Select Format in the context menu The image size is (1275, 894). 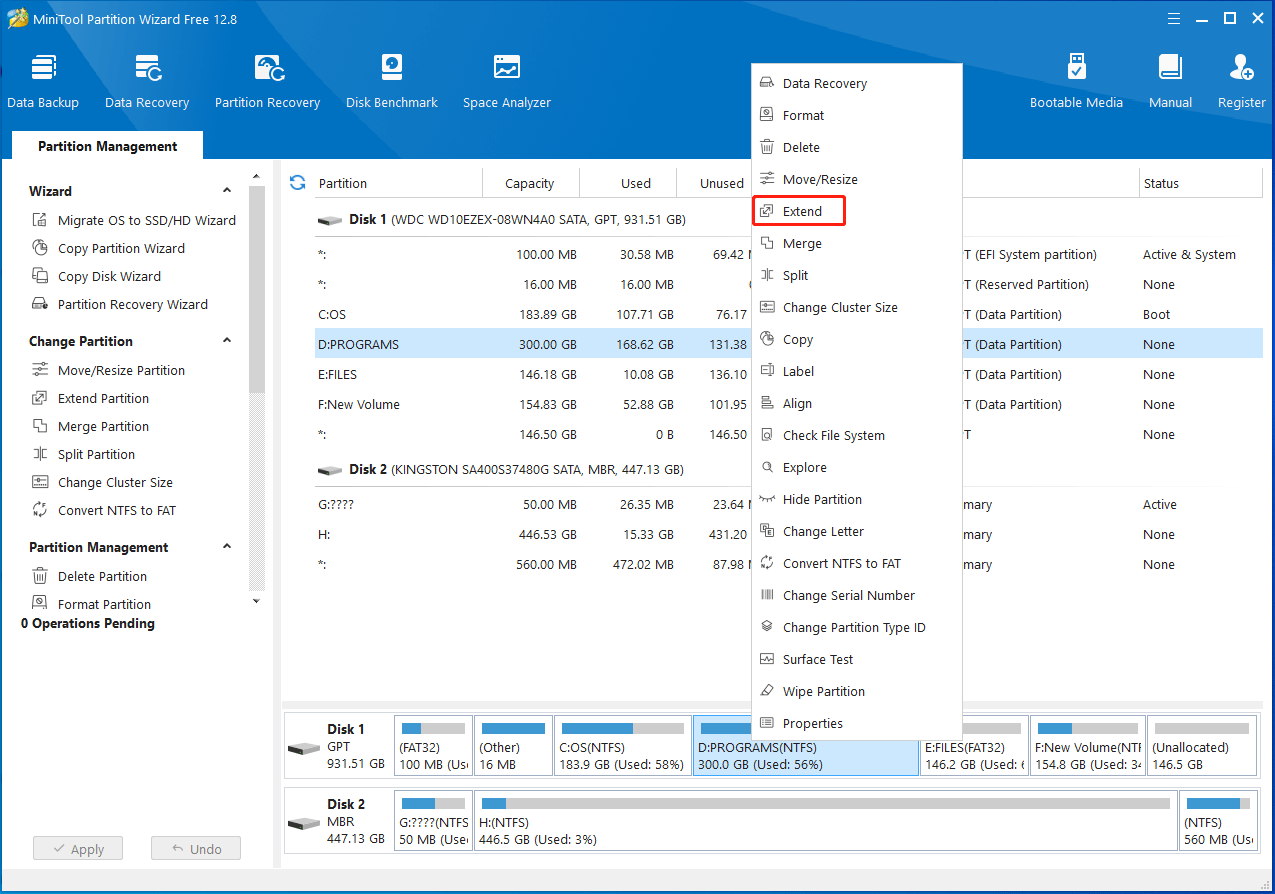click(x=857, y=115)
